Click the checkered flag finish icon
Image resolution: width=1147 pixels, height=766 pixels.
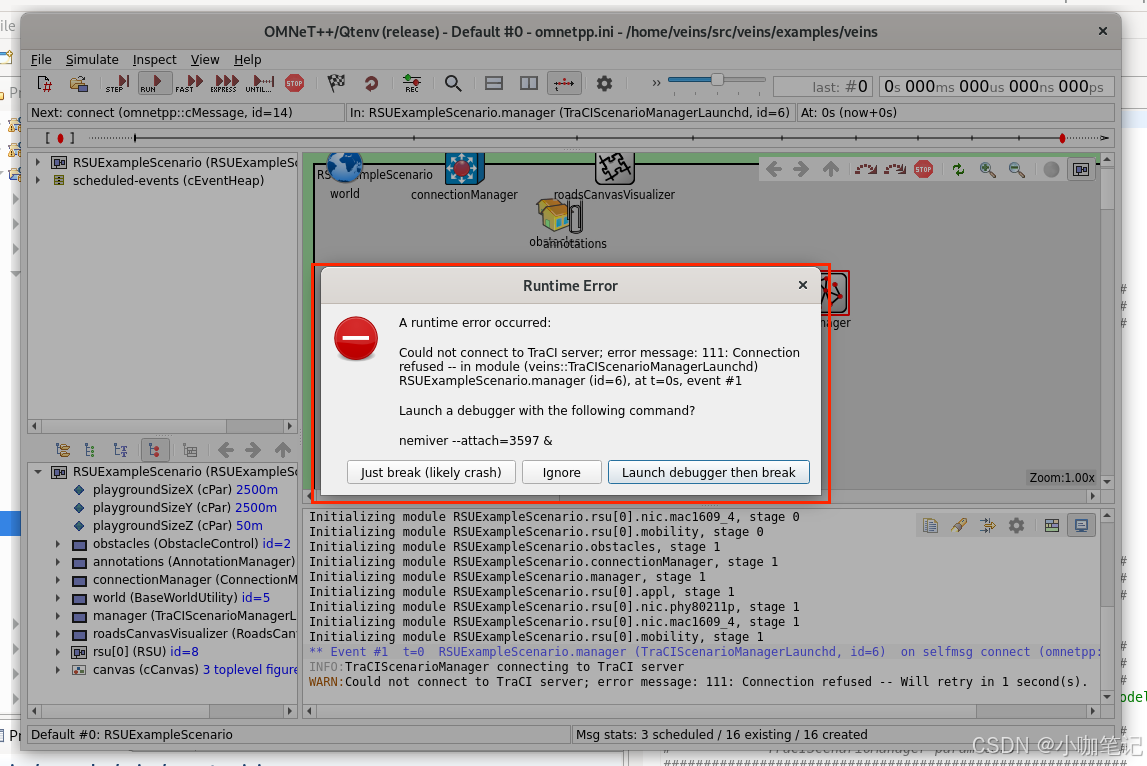coord(336,83)
